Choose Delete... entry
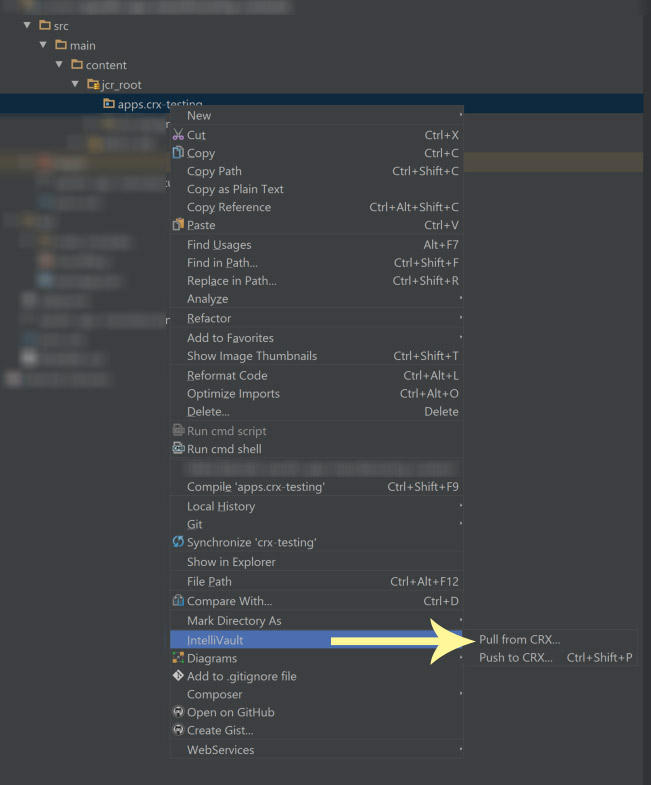Viewport: 651px width, 785px height. 316,412
